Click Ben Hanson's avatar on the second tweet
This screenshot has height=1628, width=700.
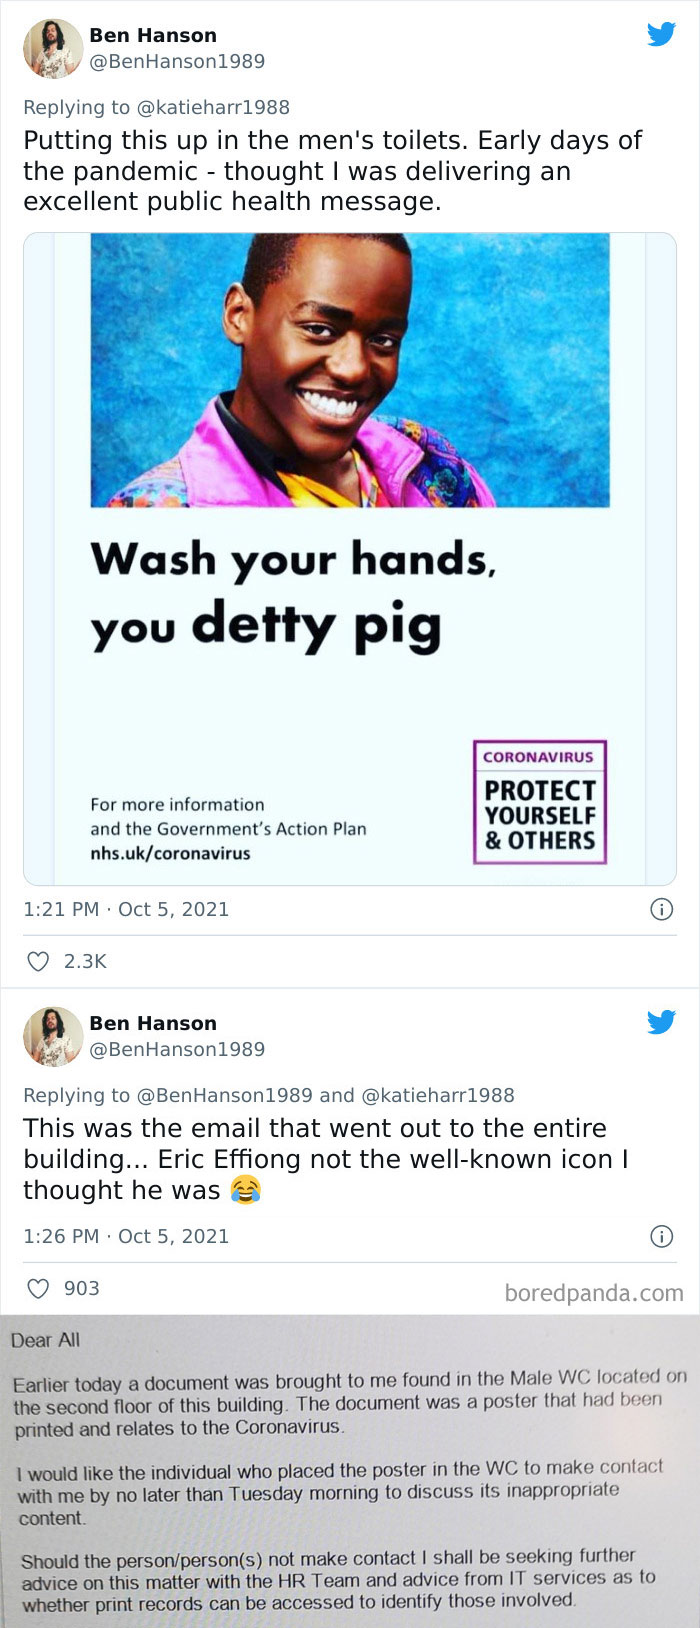pos(52,1036)
